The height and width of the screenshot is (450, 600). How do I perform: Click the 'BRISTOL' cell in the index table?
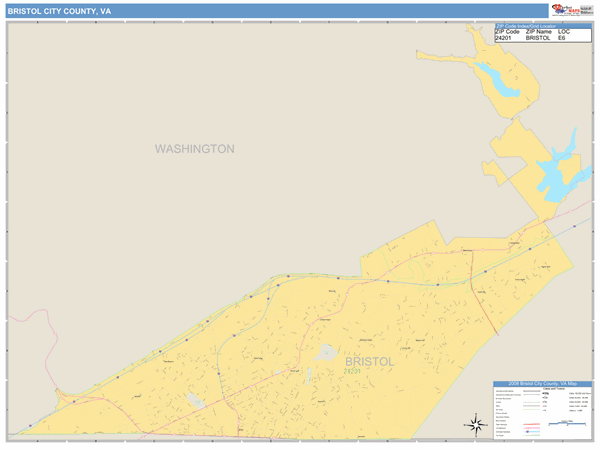pyautogui.click(x=538, y=38)
